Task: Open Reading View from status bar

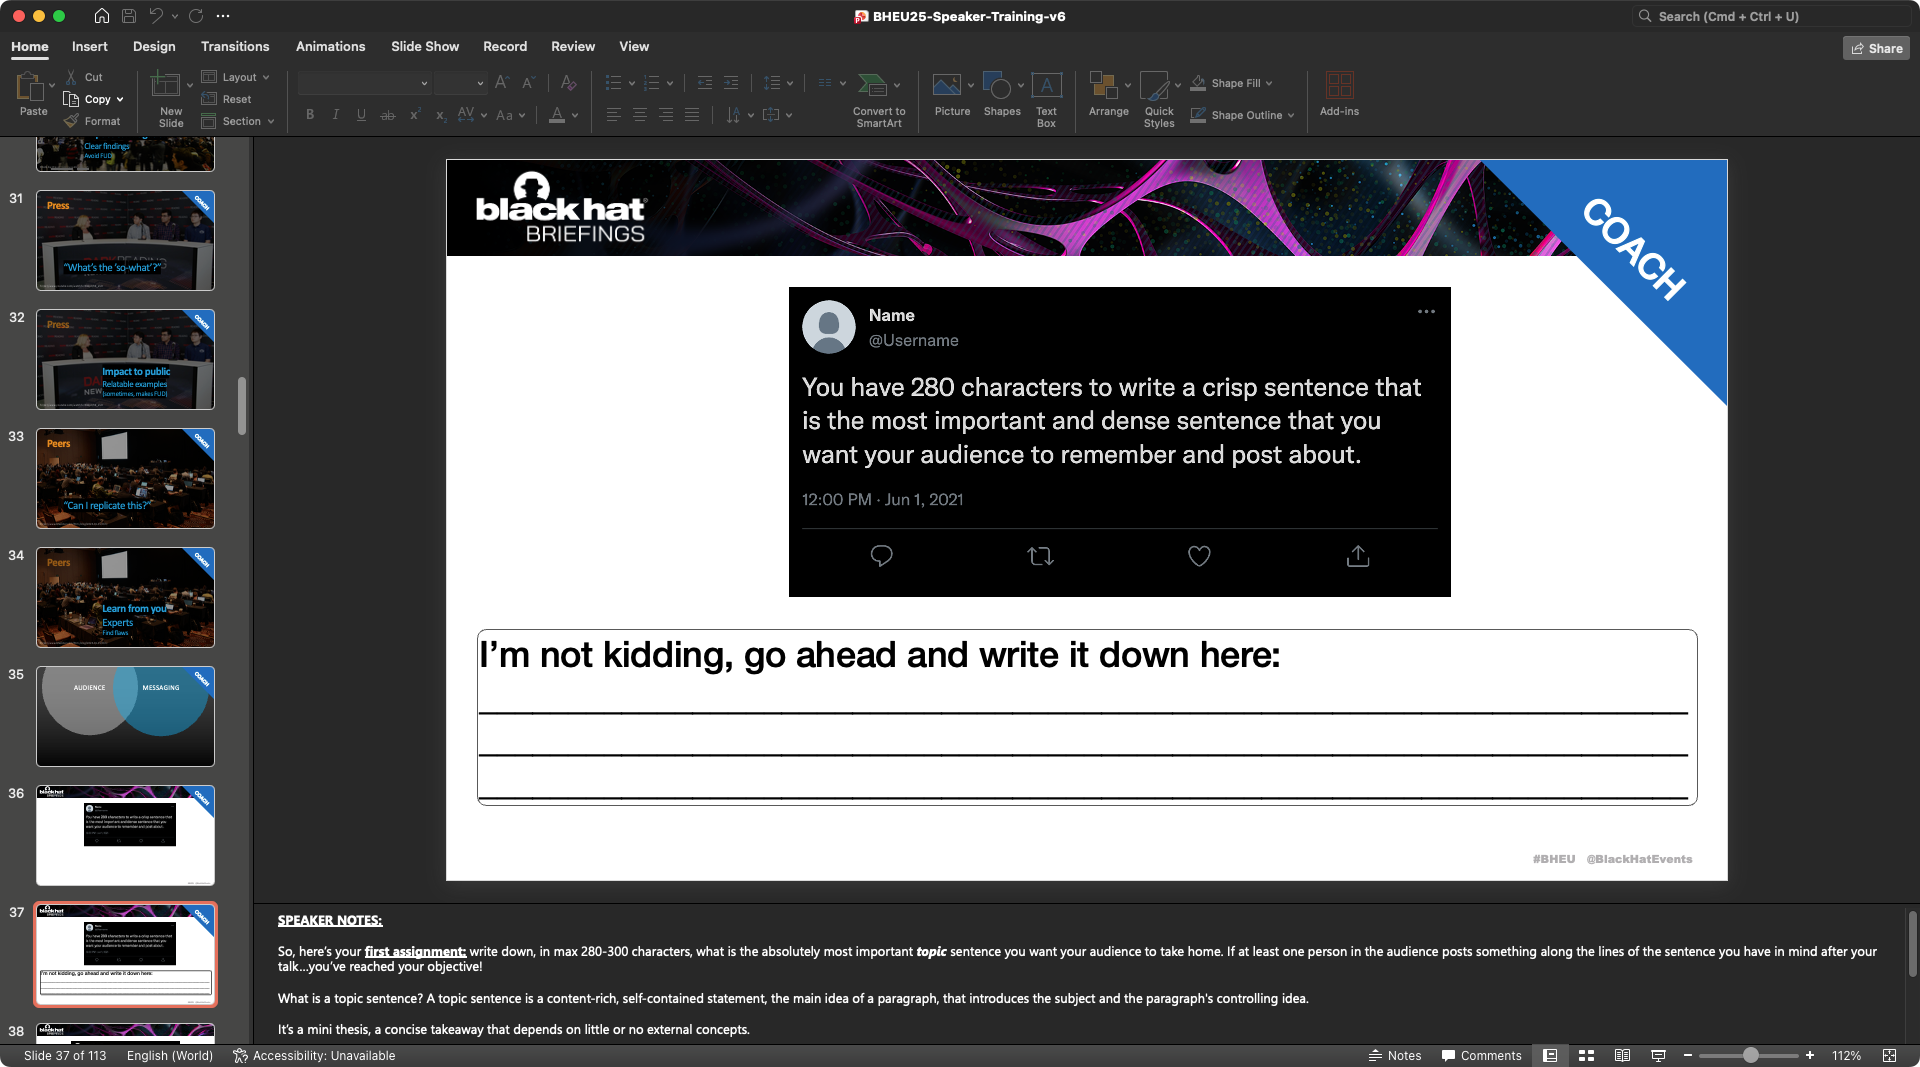Action: (x=1622, y=1056)
